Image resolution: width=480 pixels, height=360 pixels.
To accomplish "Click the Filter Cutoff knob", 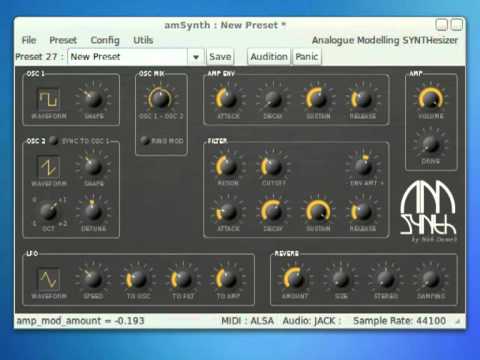I will (x=273, y=166).
